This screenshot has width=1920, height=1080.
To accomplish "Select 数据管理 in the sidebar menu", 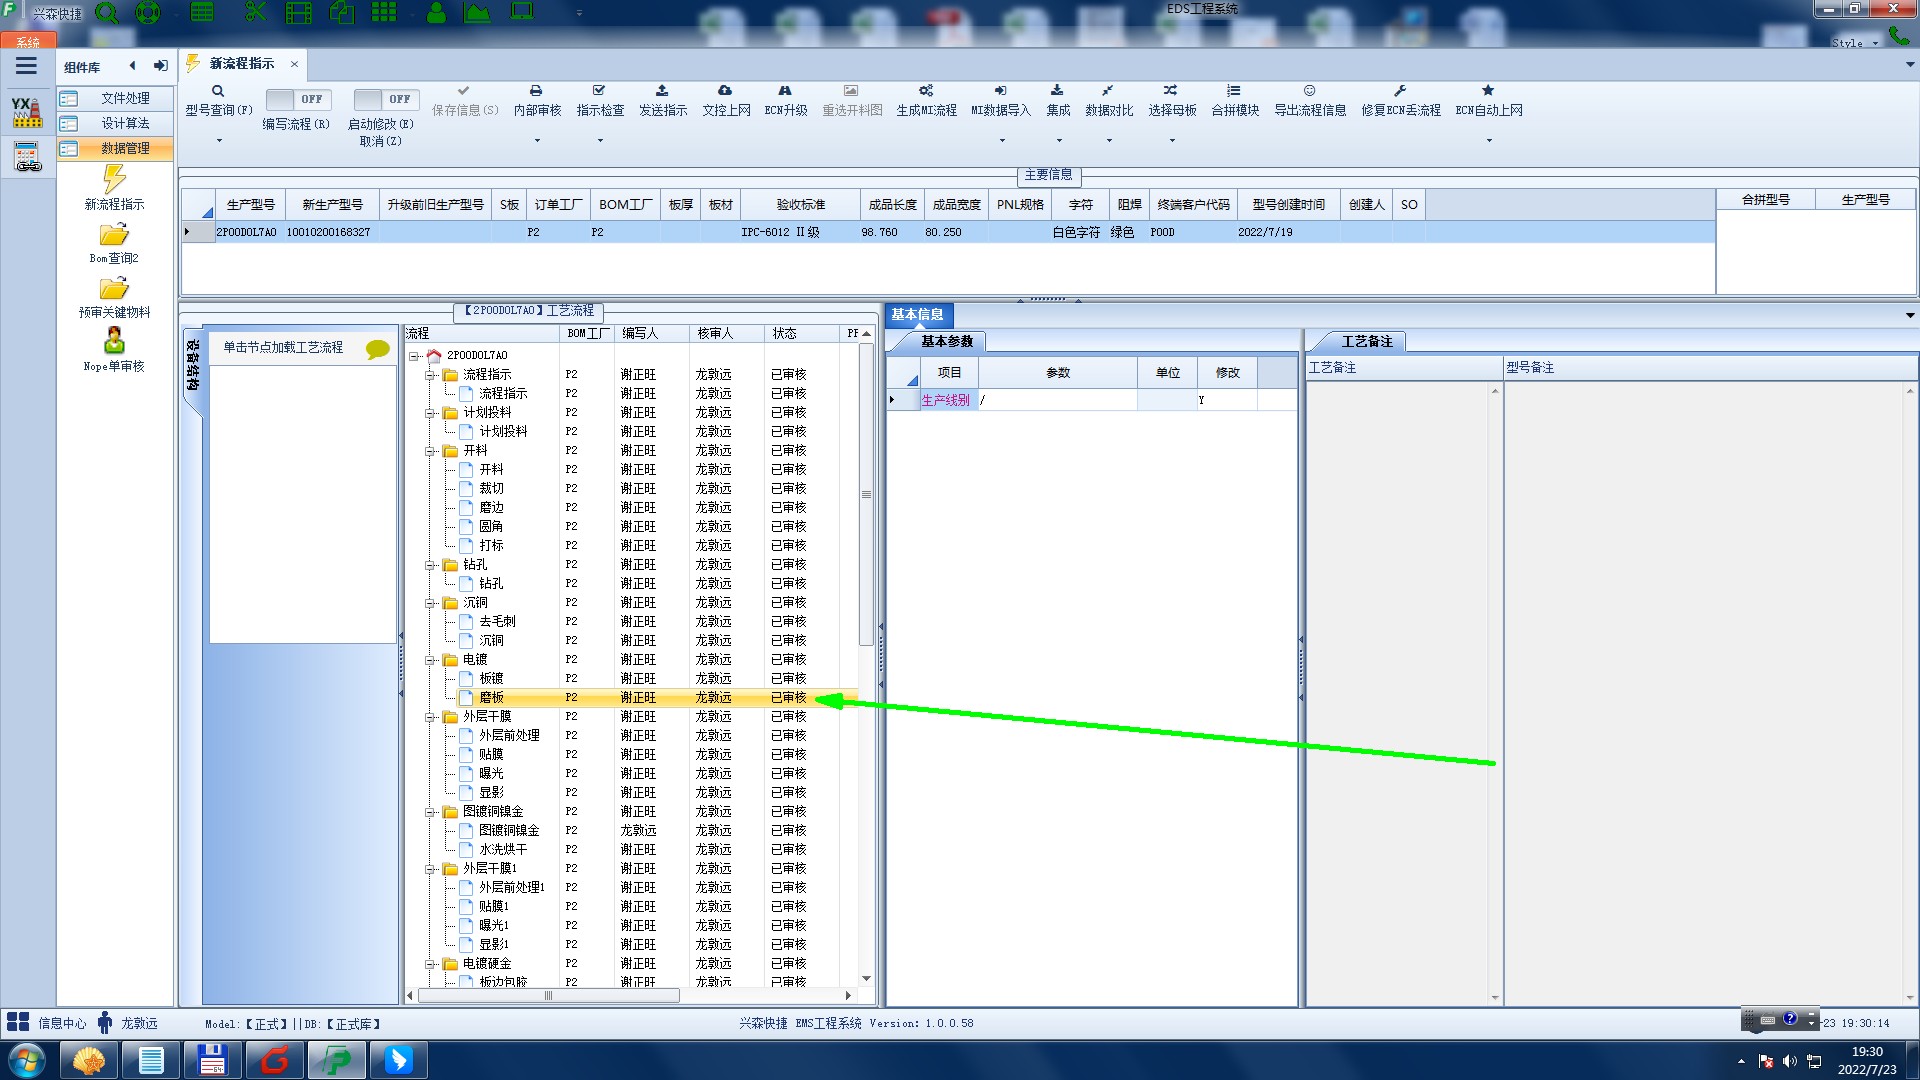I will tap(125, 148).
